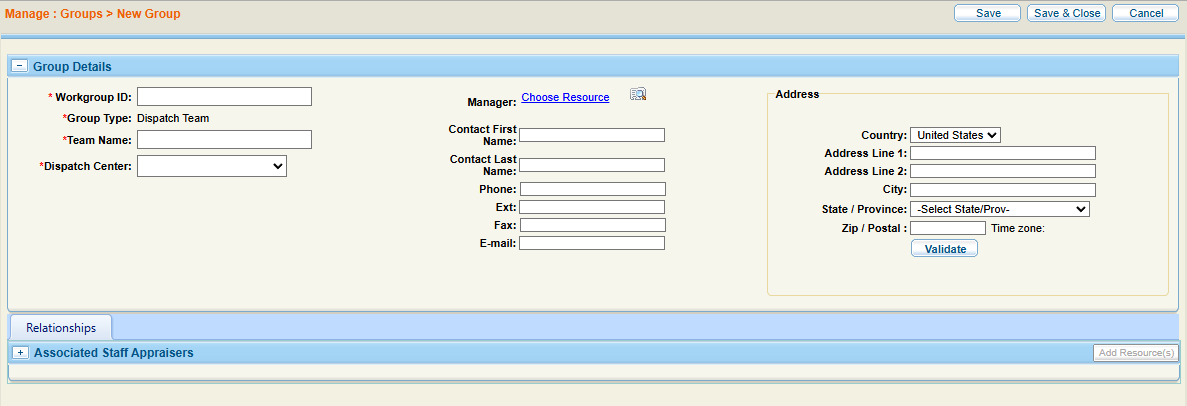1187x406 pixels.
Task: Open the Dispatch Center dropdown
Action: (212, 167)
